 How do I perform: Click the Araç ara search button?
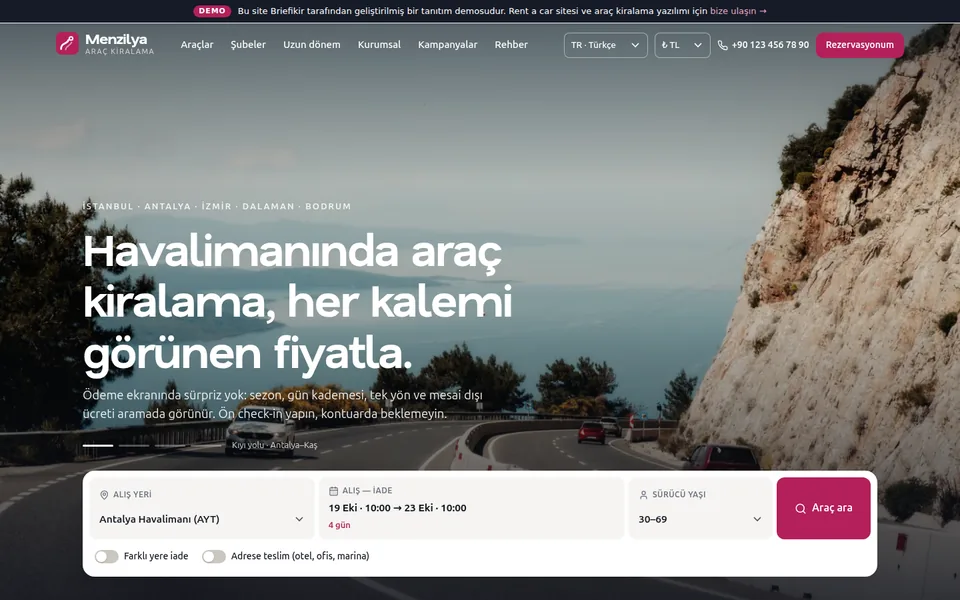pos(823,508)
